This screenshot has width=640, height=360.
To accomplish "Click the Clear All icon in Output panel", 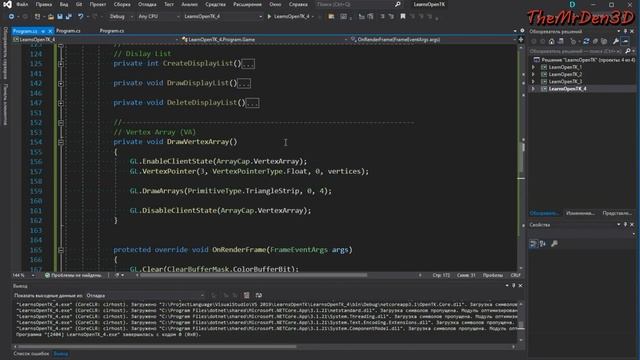I will [x=247, y=295].
